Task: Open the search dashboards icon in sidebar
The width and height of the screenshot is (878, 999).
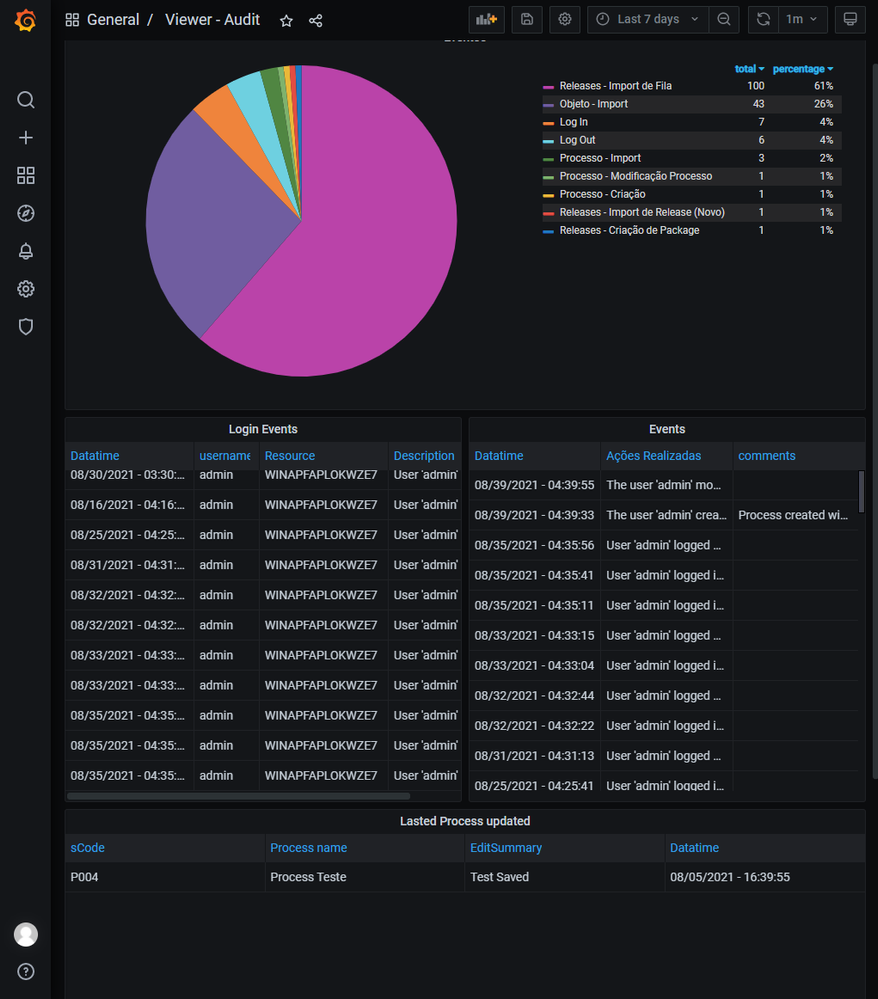Action: pos(26,100)
